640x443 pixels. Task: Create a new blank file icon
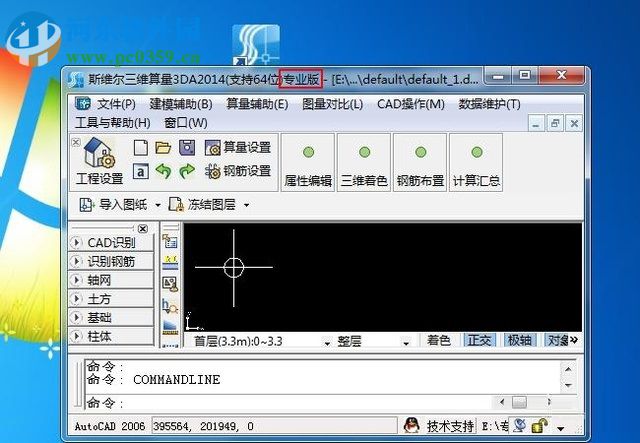[x=140, y=147]
